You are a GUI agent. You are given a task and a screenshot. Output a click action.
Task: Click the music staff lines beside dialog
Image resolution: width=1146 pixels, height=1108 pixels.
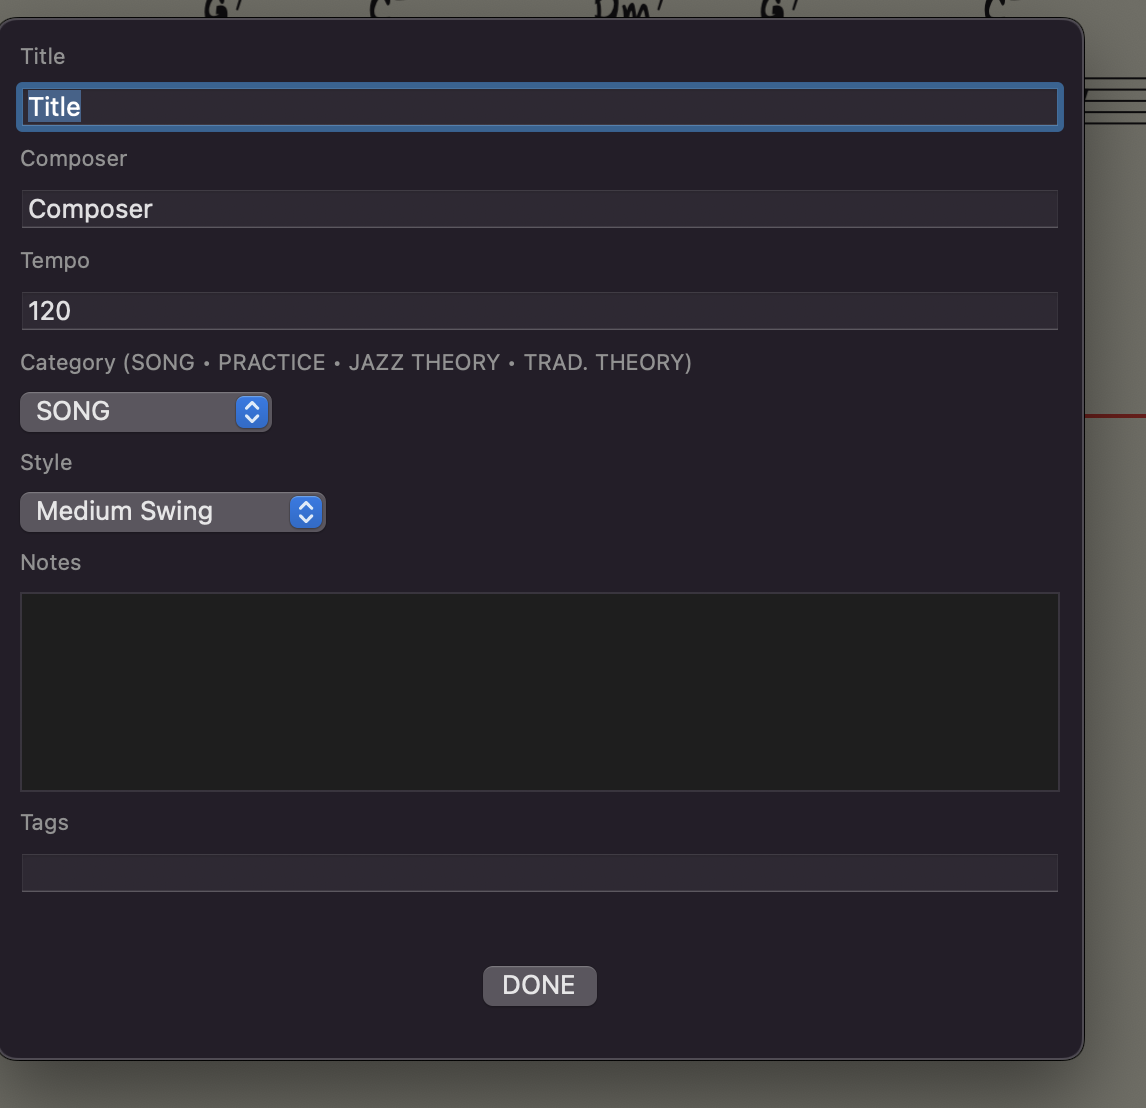1115,102
